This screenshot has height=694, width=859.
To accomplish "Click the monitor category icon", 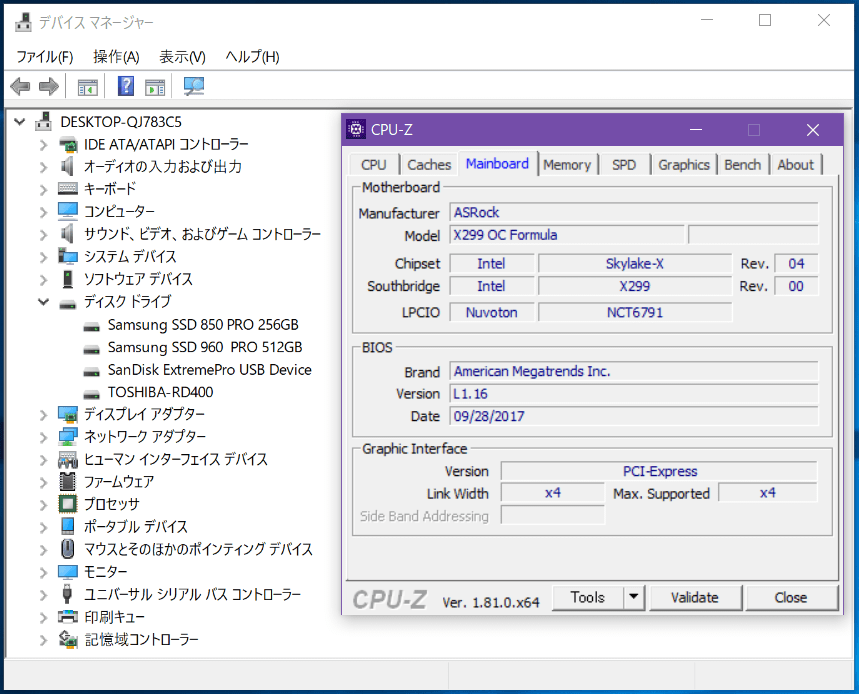I will click(68, 572).
